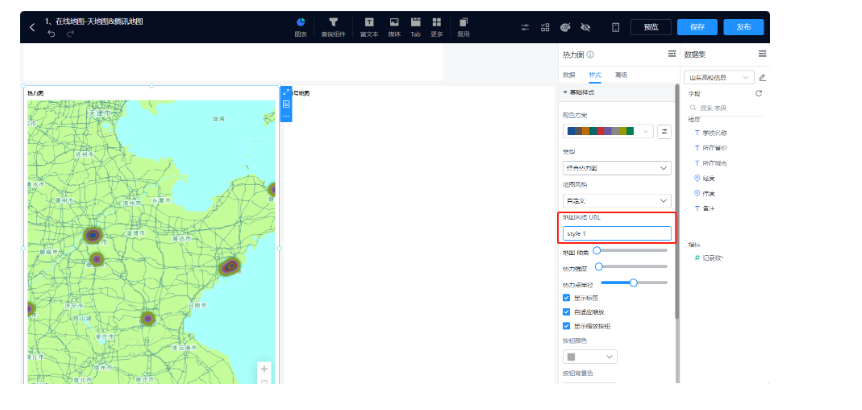Switch to the 高级 tab
The height and width of the screenshot is (410, 862).
pos(621,75)
